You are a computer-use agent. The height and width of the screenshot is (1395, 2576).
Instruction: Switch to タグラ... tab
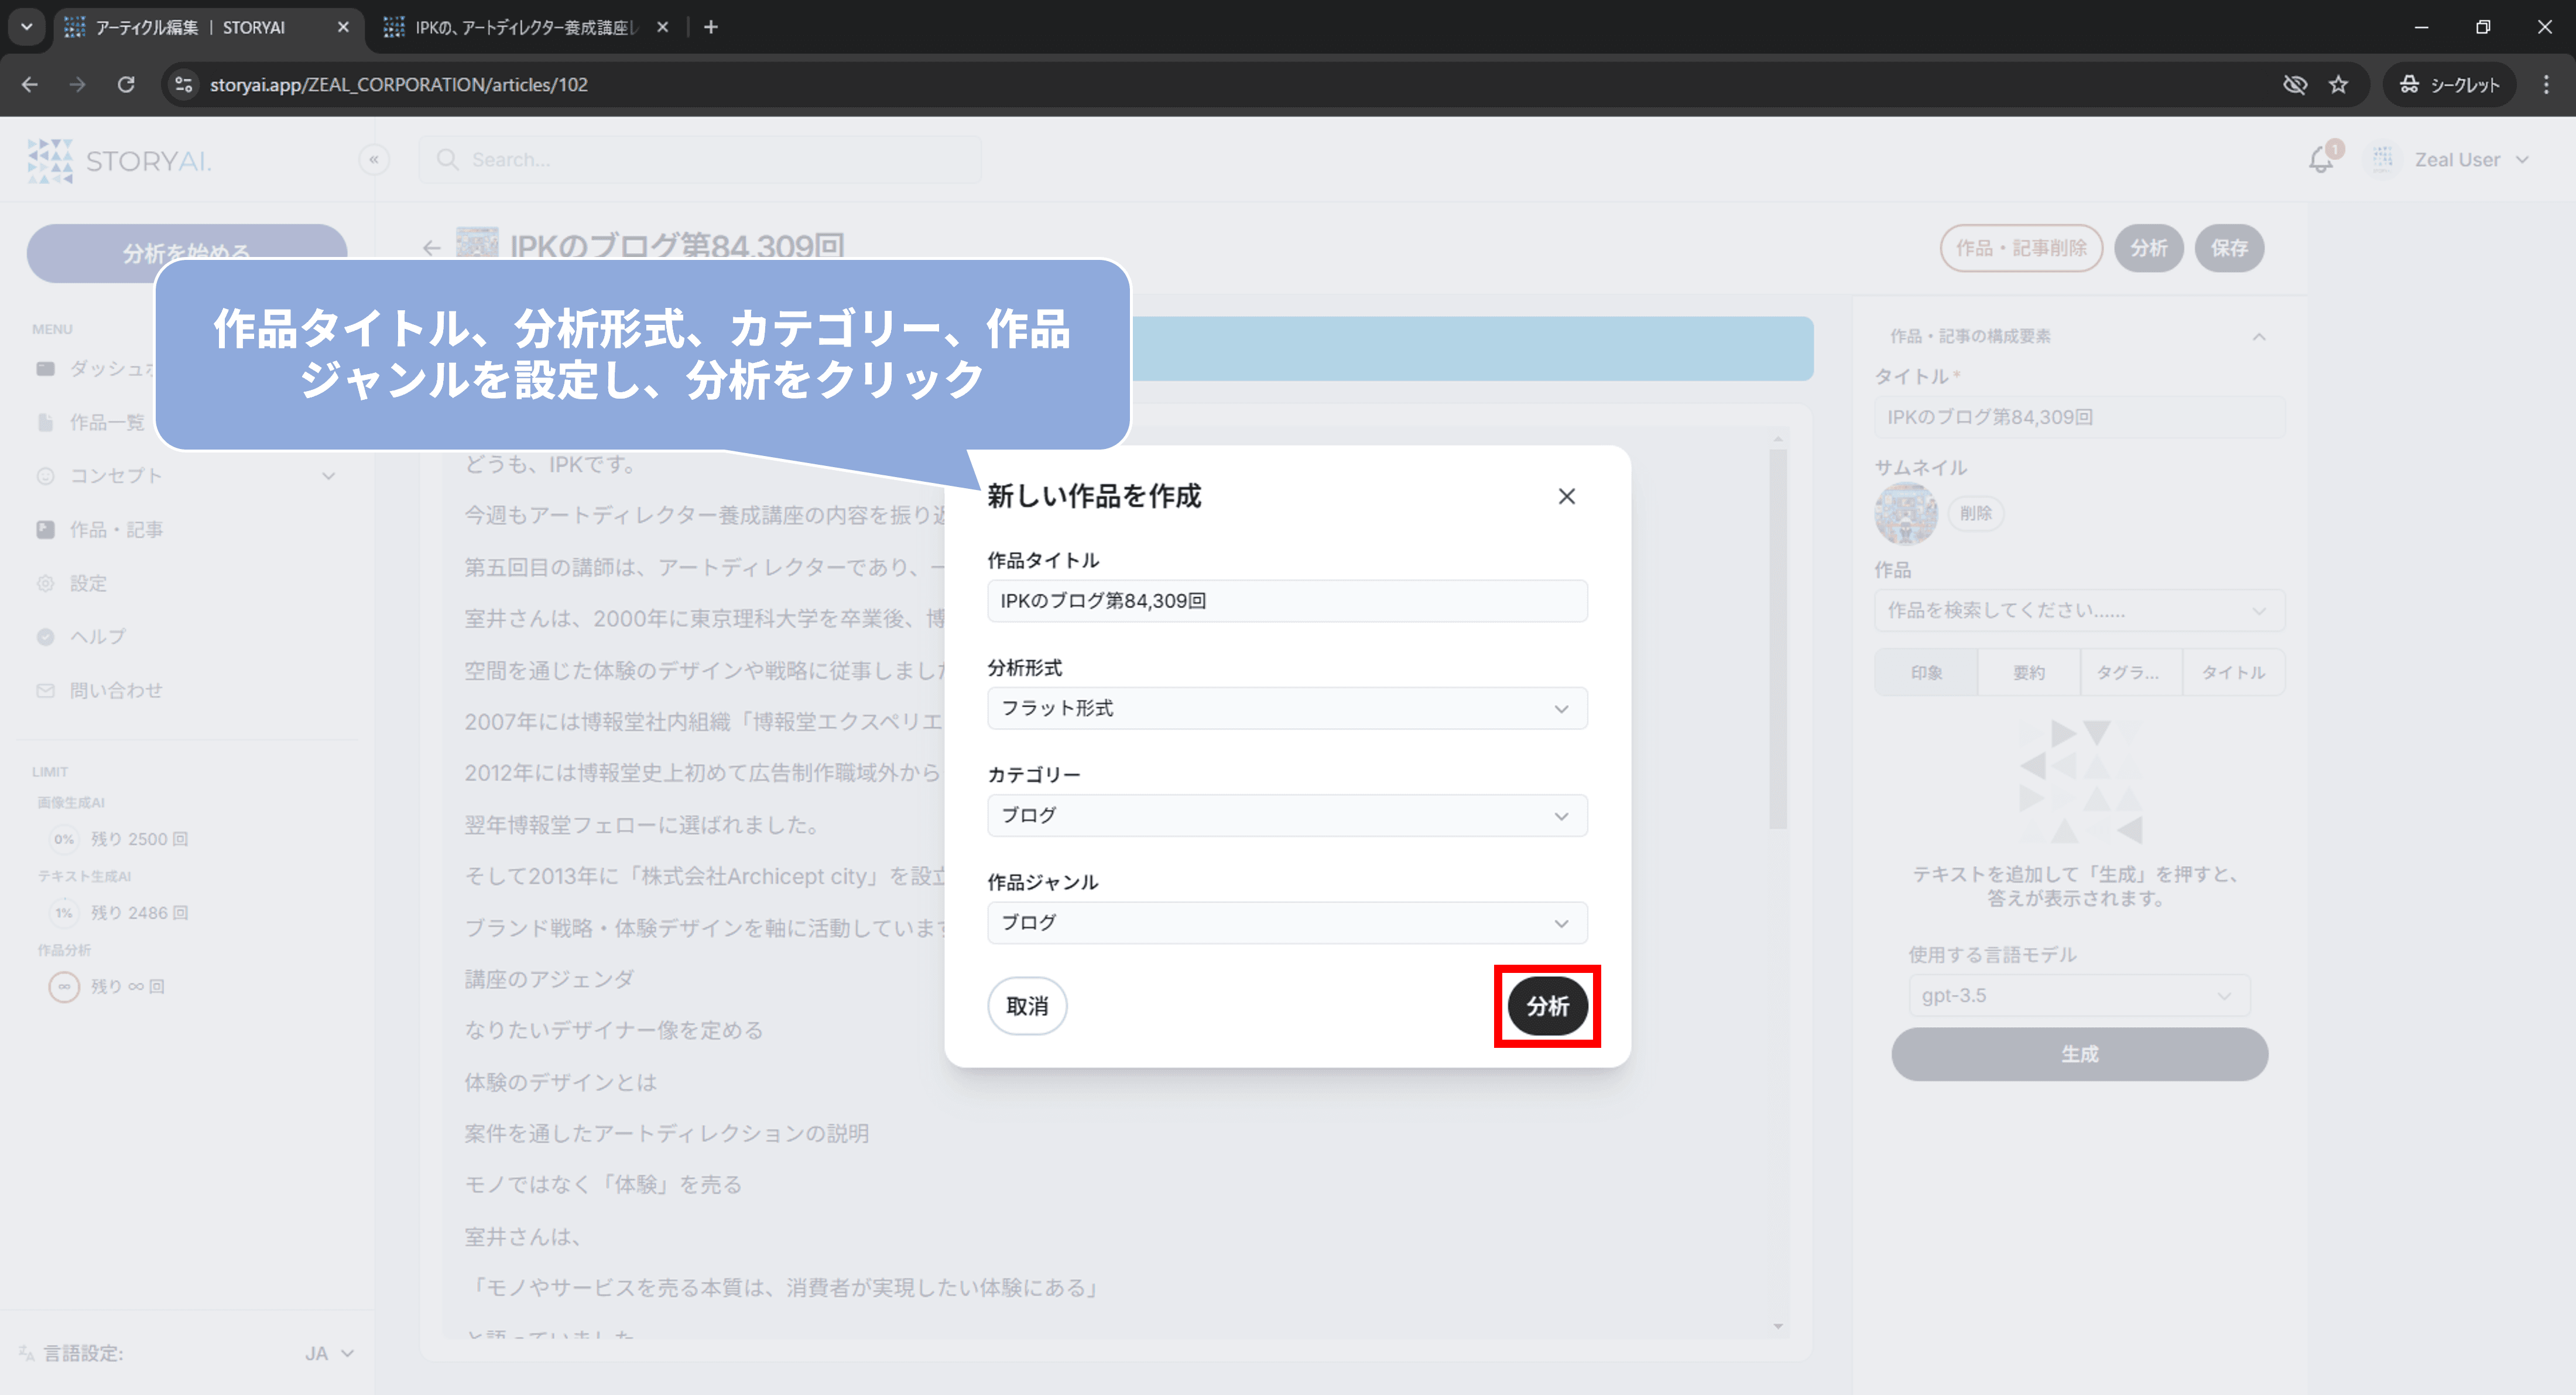click(2131, 672)
